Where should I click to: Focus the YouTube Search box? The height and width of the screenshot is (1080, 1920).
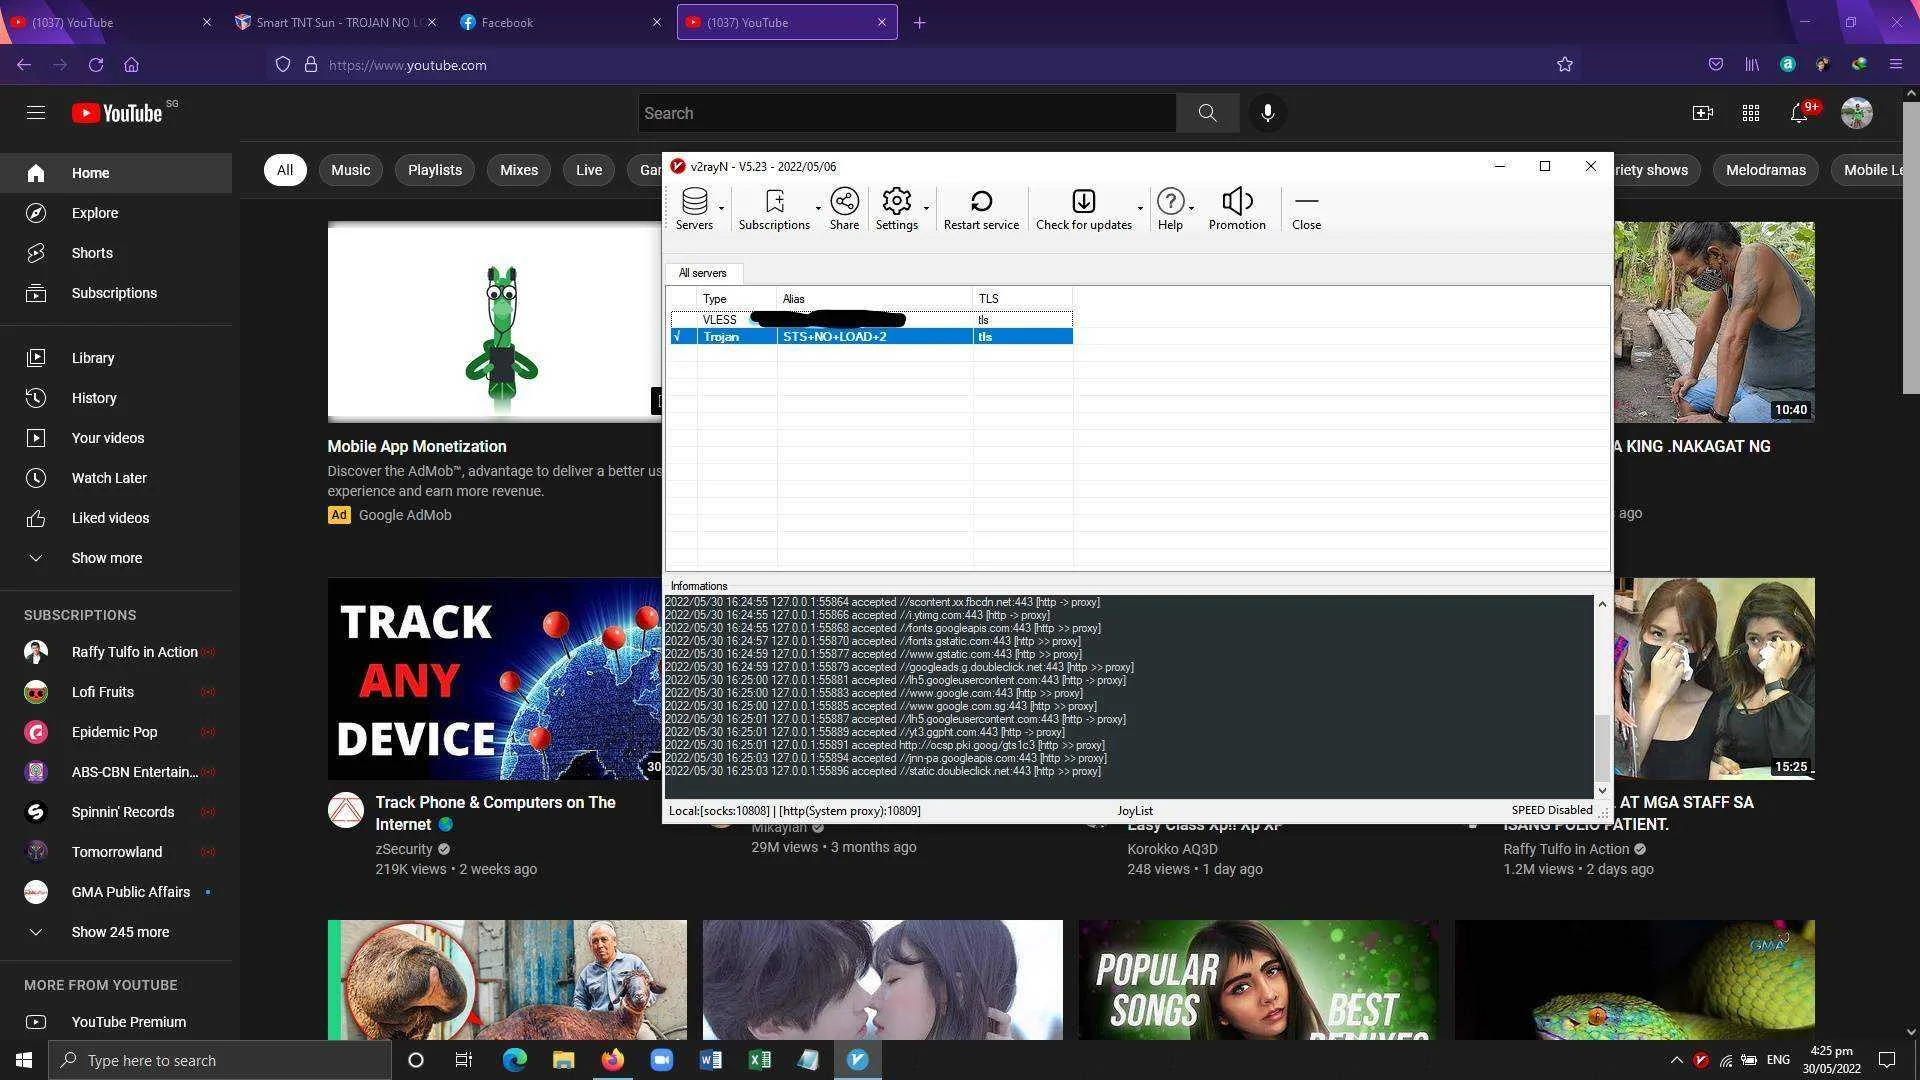coord(906,113)
